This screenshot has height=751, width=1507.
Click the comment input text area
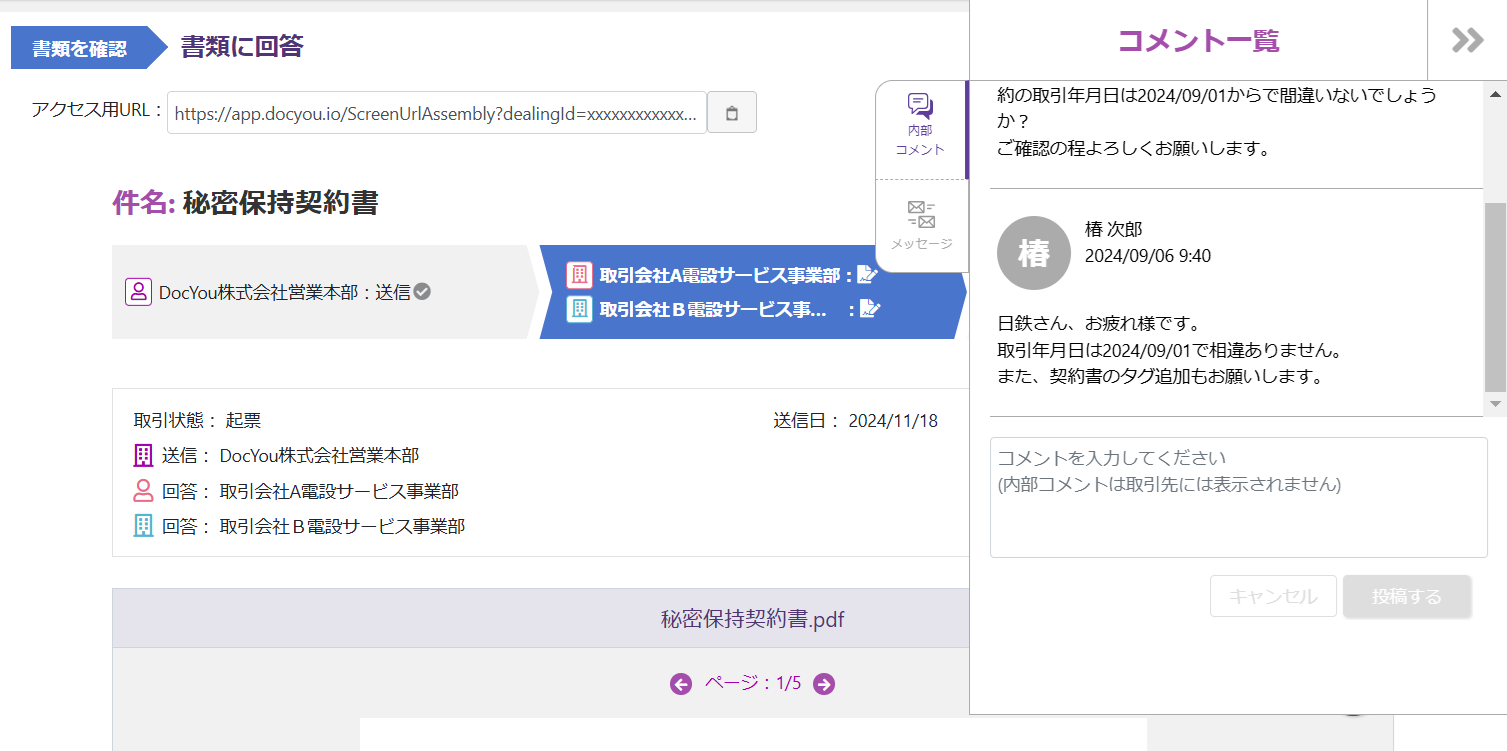pyautogui.click(x=1238, y=497)
